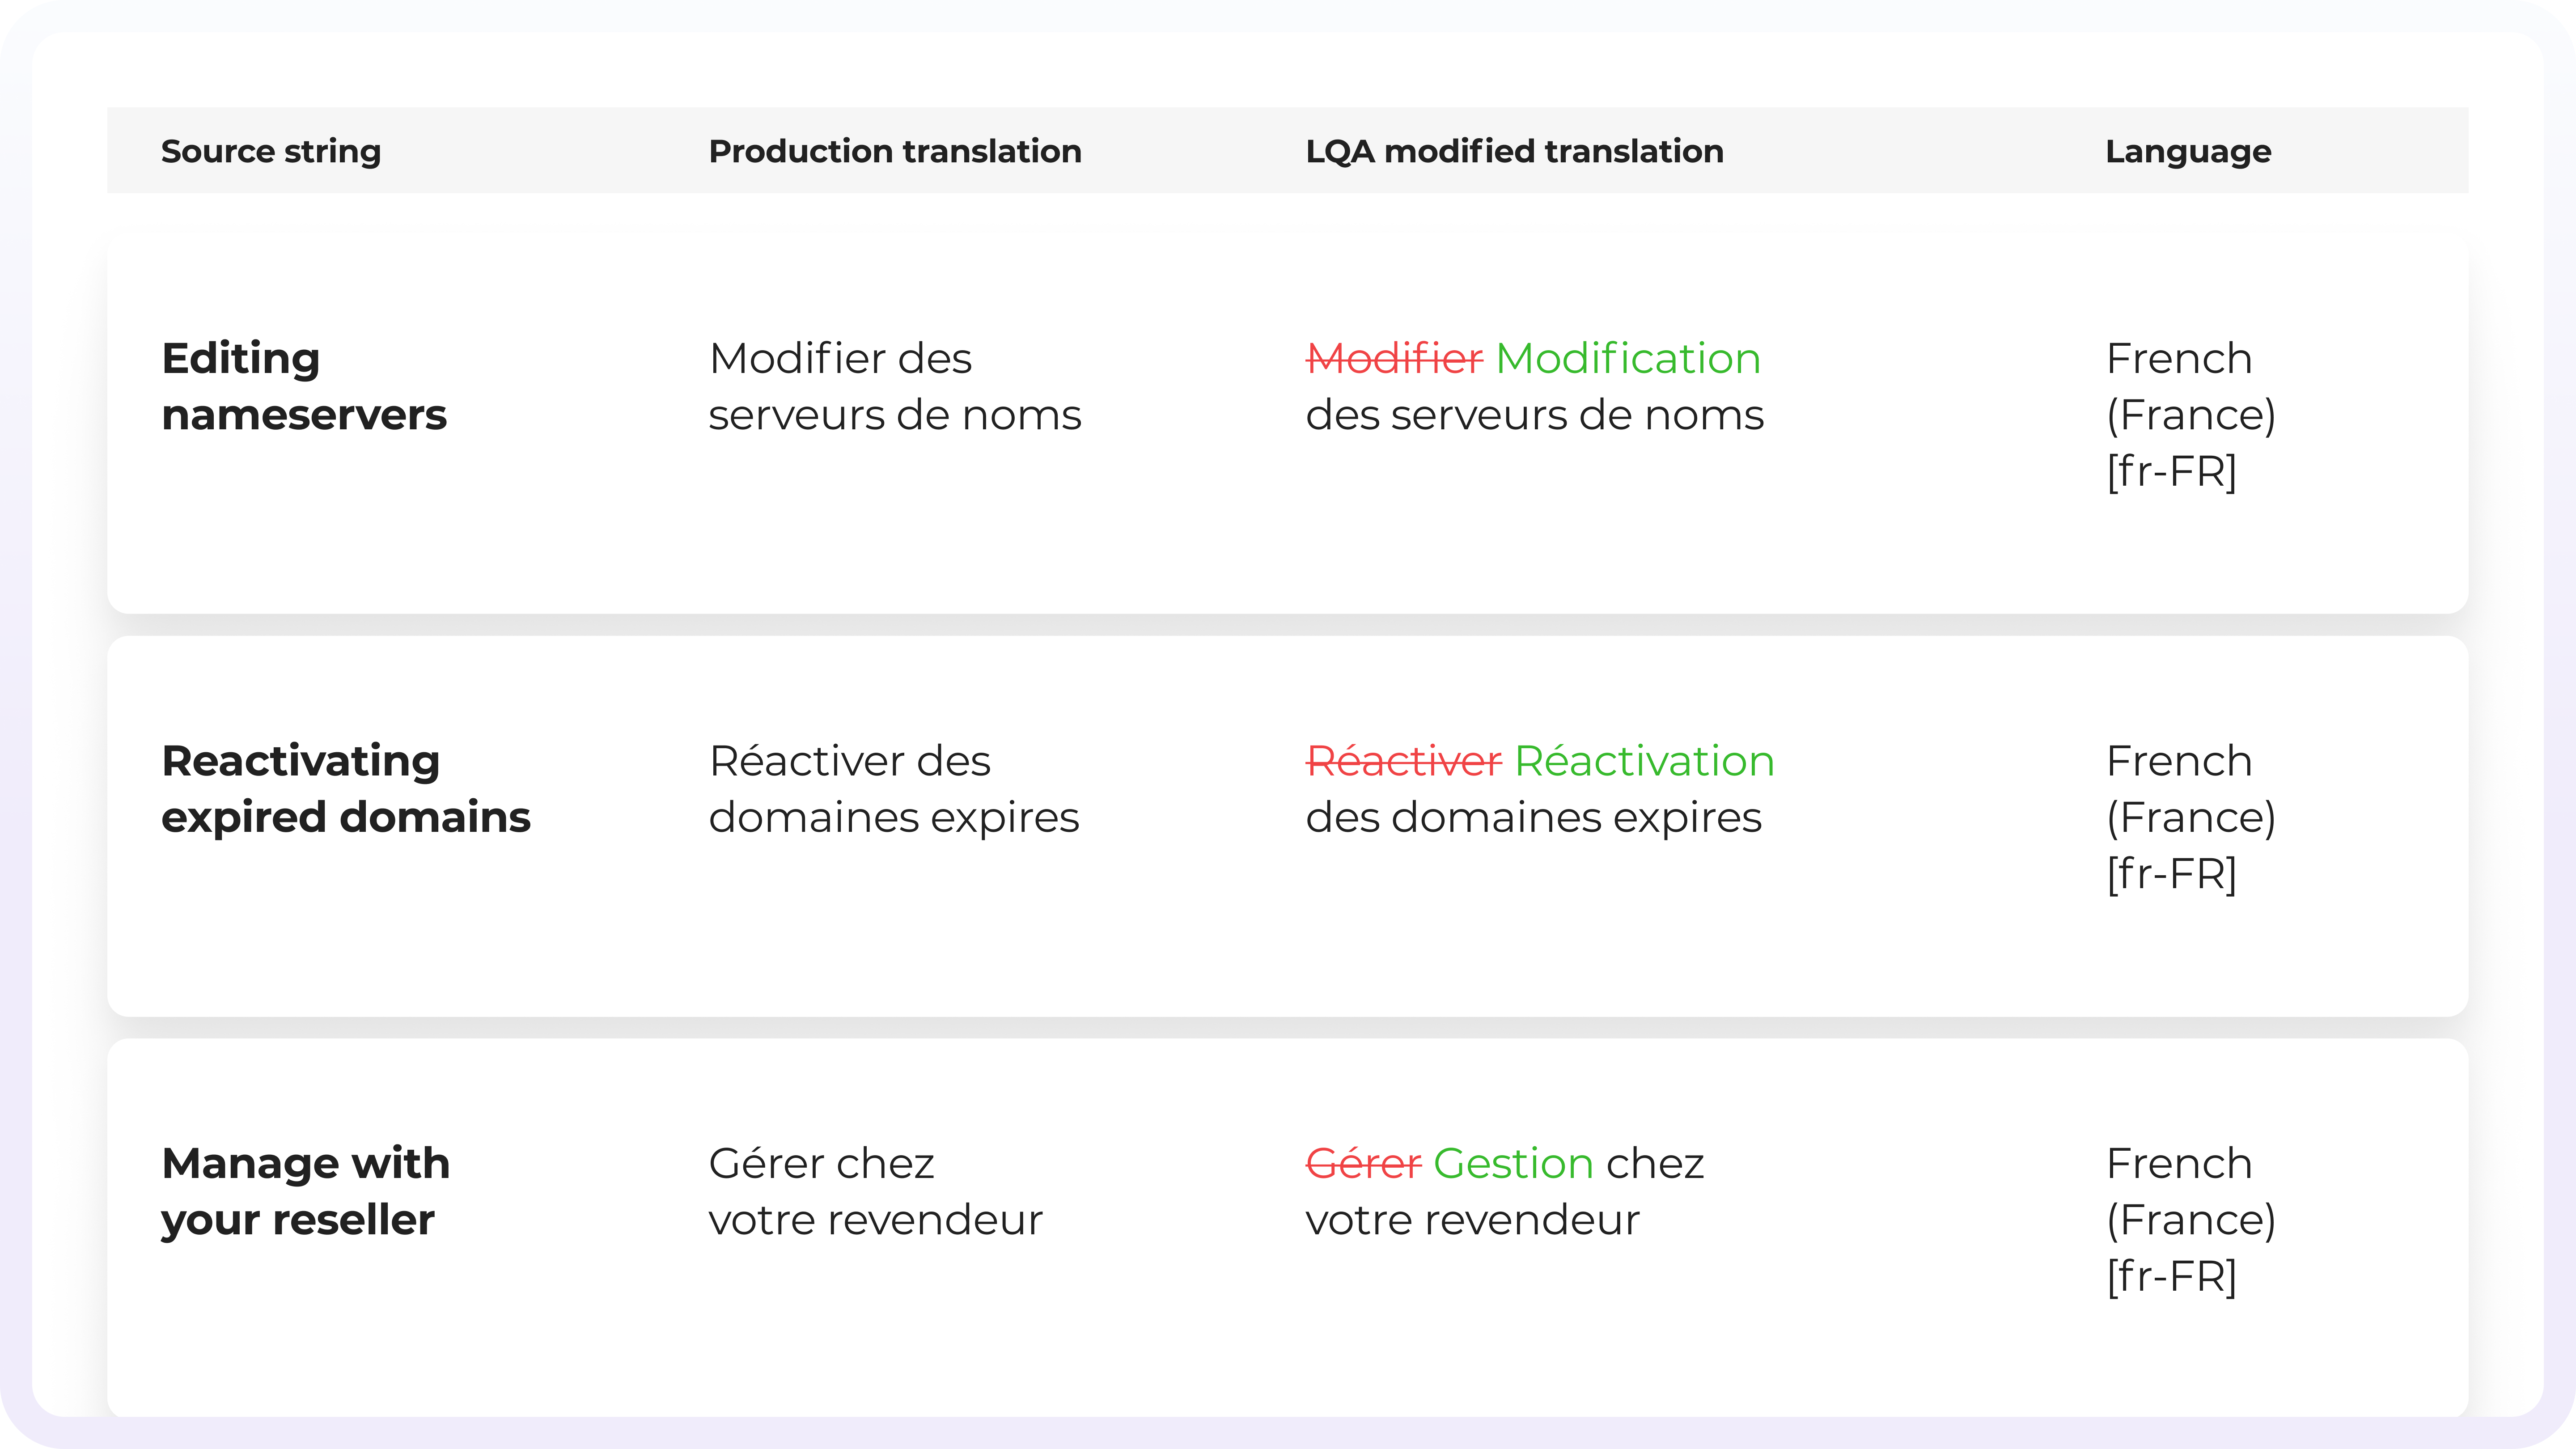Click the language cell in Editing nameservers row
The width and height of the screenshot is (2576, 1449).
click(x=2190, y=414)
